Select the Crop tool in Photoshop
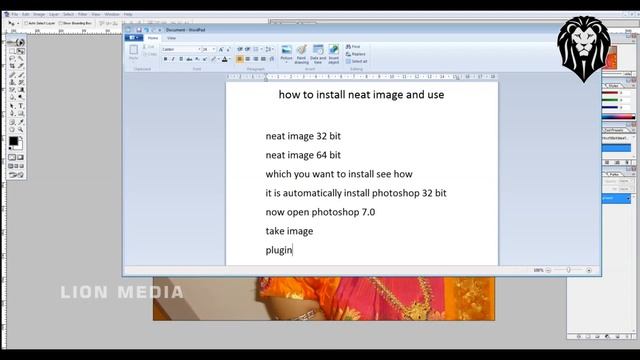The width and height of the screenshot is (640, 360). pyautogui.click(x=12, y=66)
